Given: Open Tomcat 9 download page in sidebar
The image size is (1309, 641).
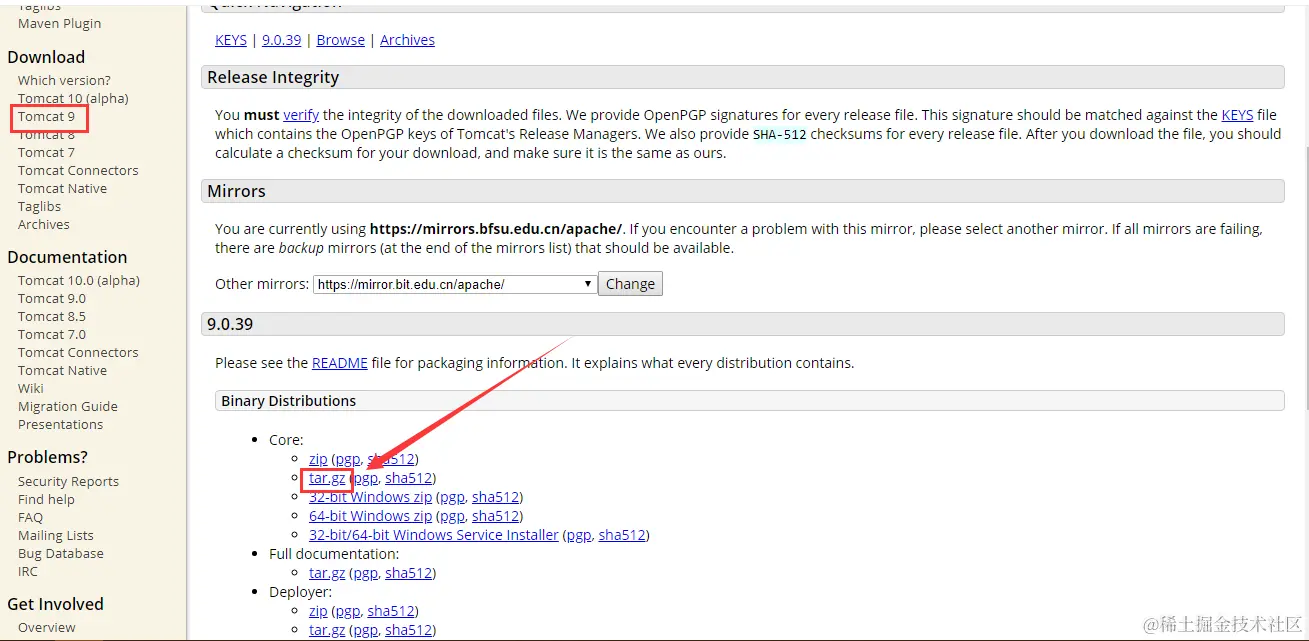Looking at the screenshot, I should click(x=46, y=117).
